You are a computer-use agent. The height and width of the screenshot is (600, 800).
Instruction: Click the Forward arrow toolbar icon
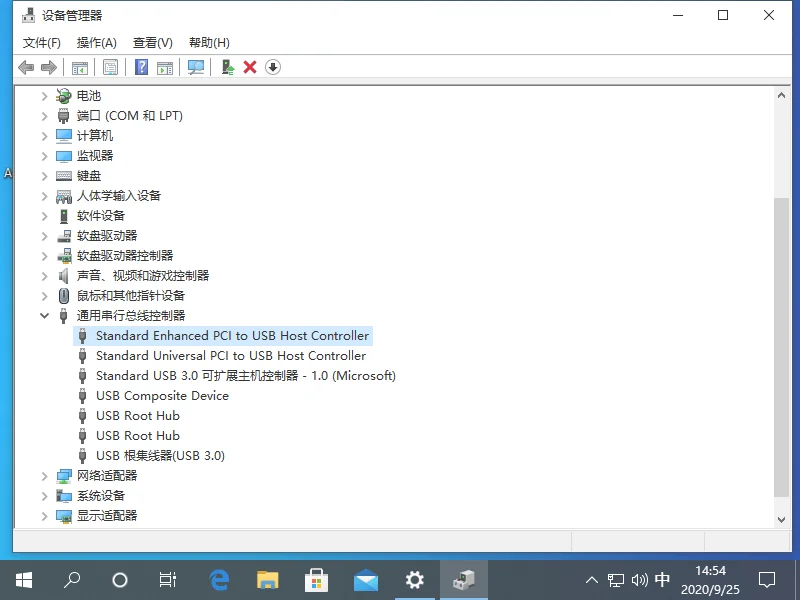tap(49, 67)
